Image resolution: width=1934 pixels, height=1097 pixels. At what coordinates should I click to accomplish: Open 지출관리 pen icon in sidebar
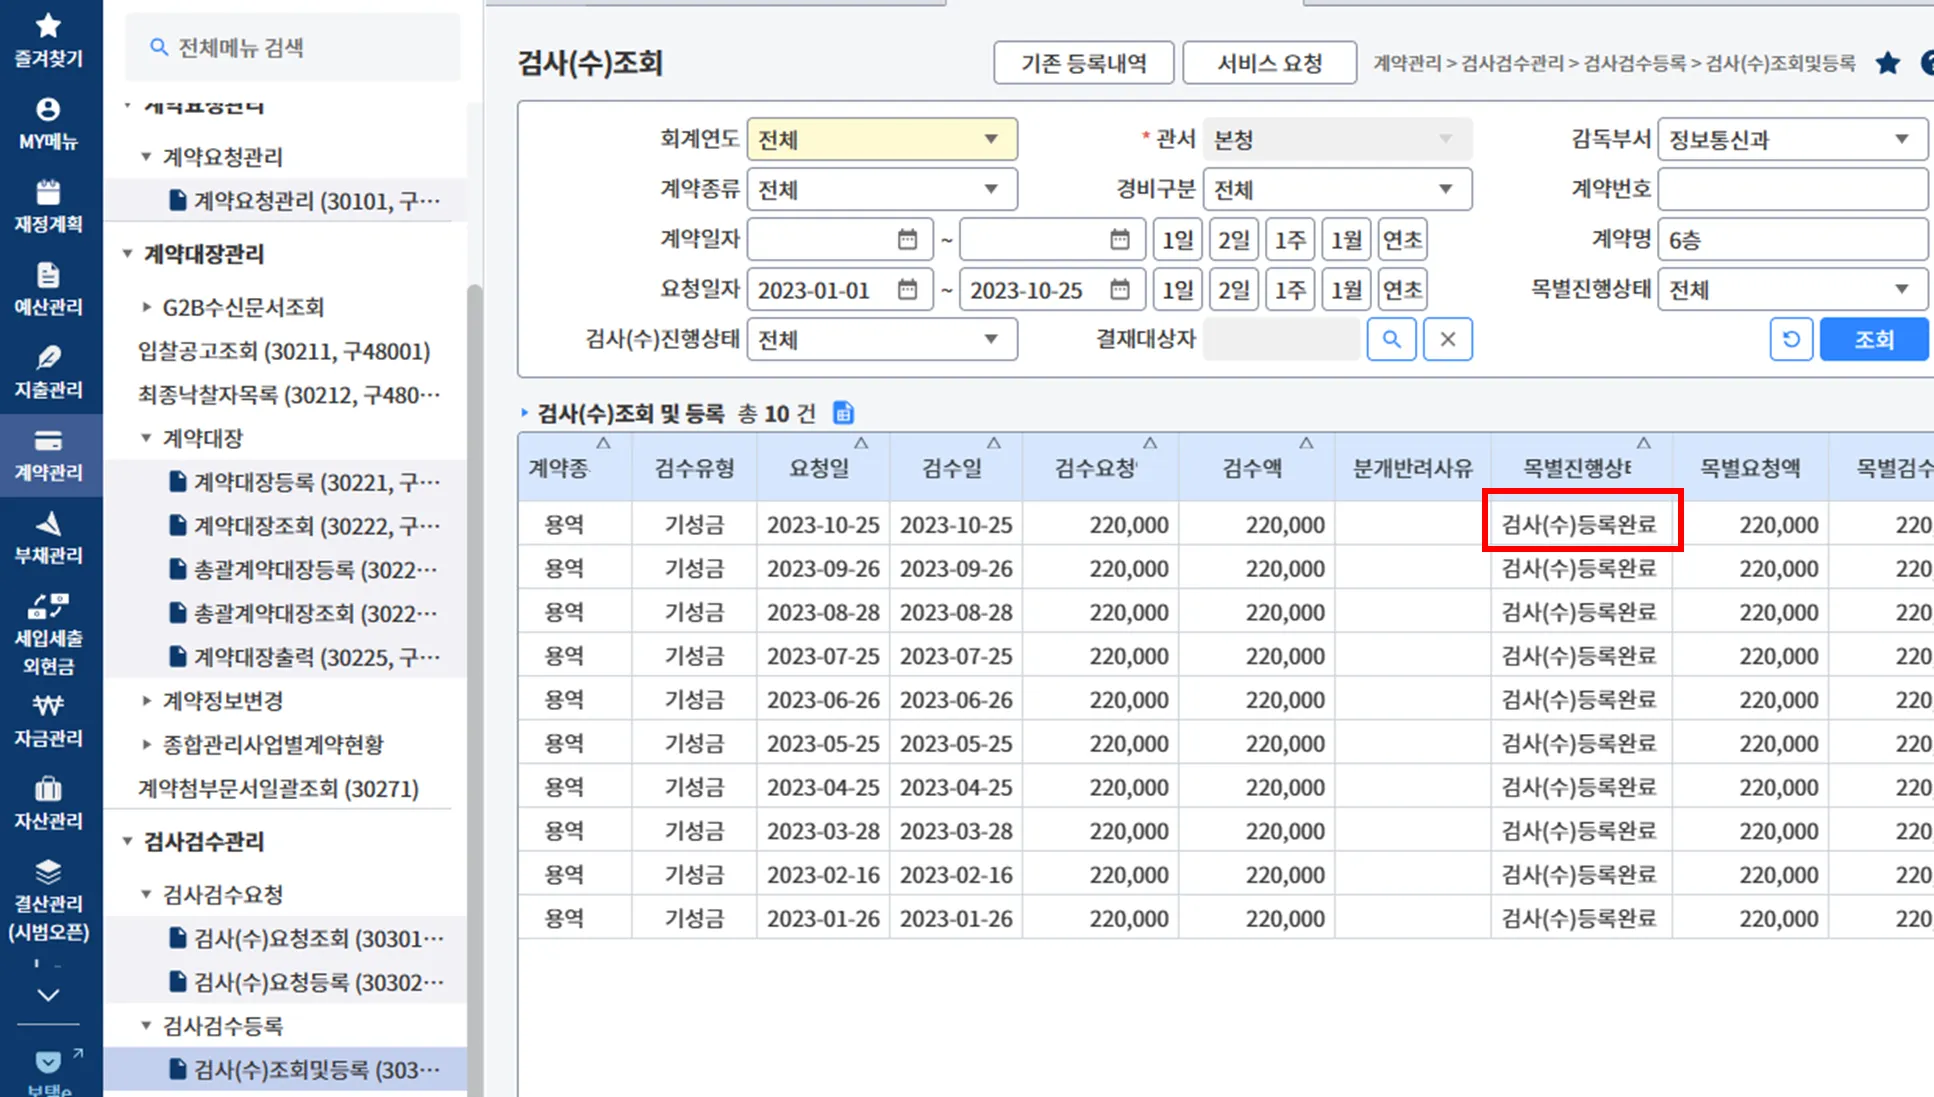coord(48,358)
